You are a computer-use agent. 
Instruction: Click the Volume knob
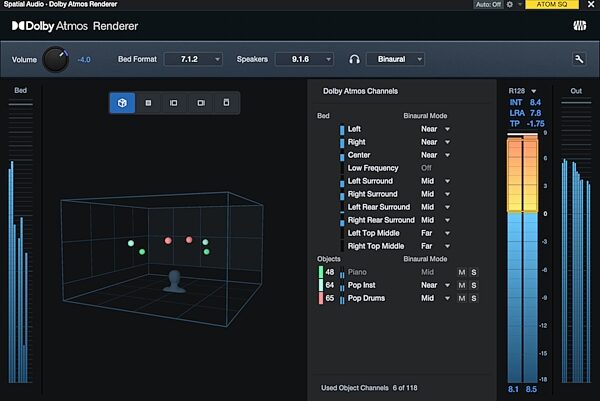coord(55,59)
